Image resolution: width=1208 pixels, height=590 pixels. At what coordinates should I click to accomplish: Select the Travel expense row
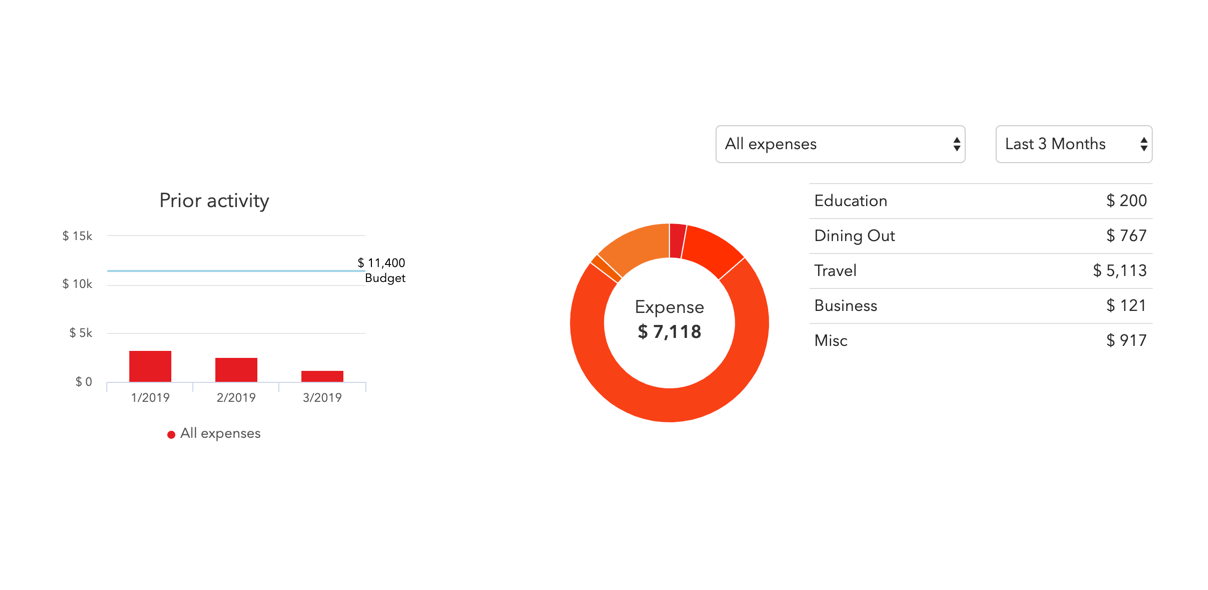980,271
